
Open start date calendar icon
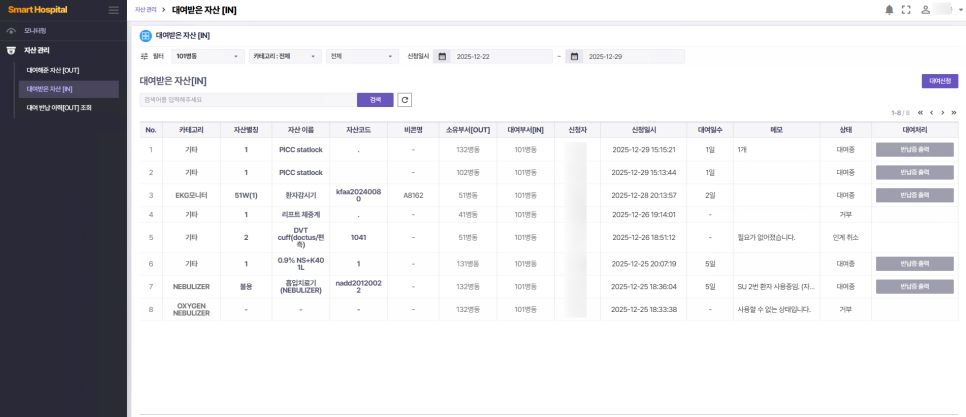pos(442,57)
